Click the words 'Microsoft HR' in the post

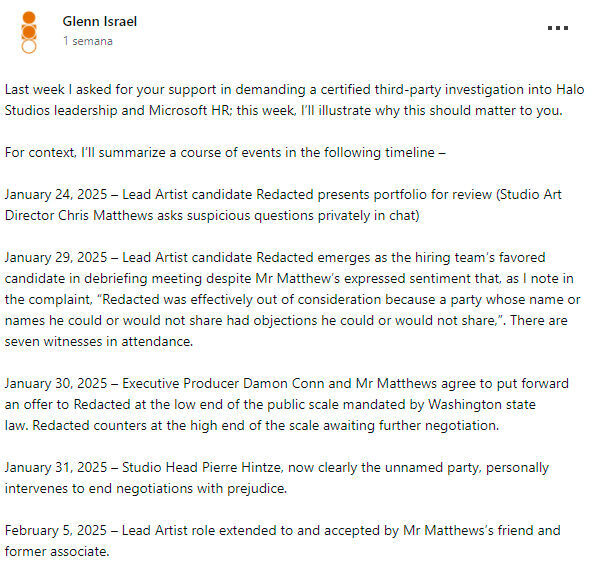[x=189, y=110]
